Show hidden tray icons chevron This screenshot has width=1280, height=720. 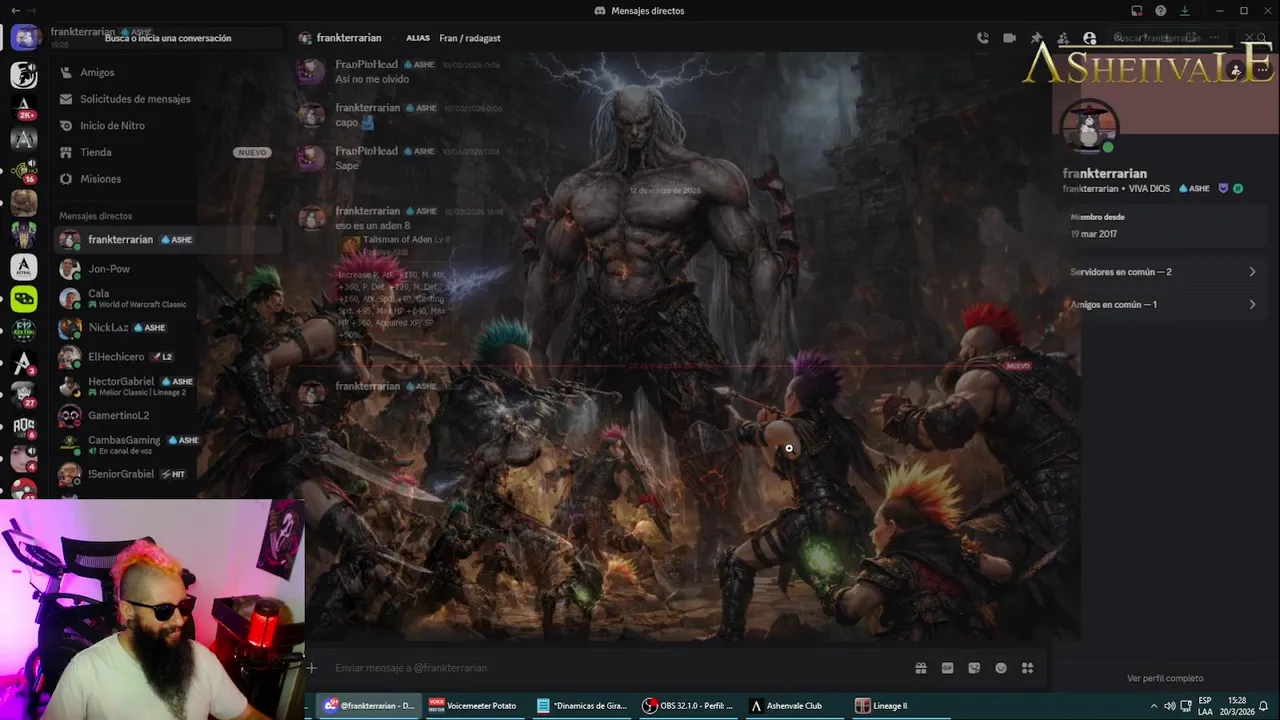1155,706
